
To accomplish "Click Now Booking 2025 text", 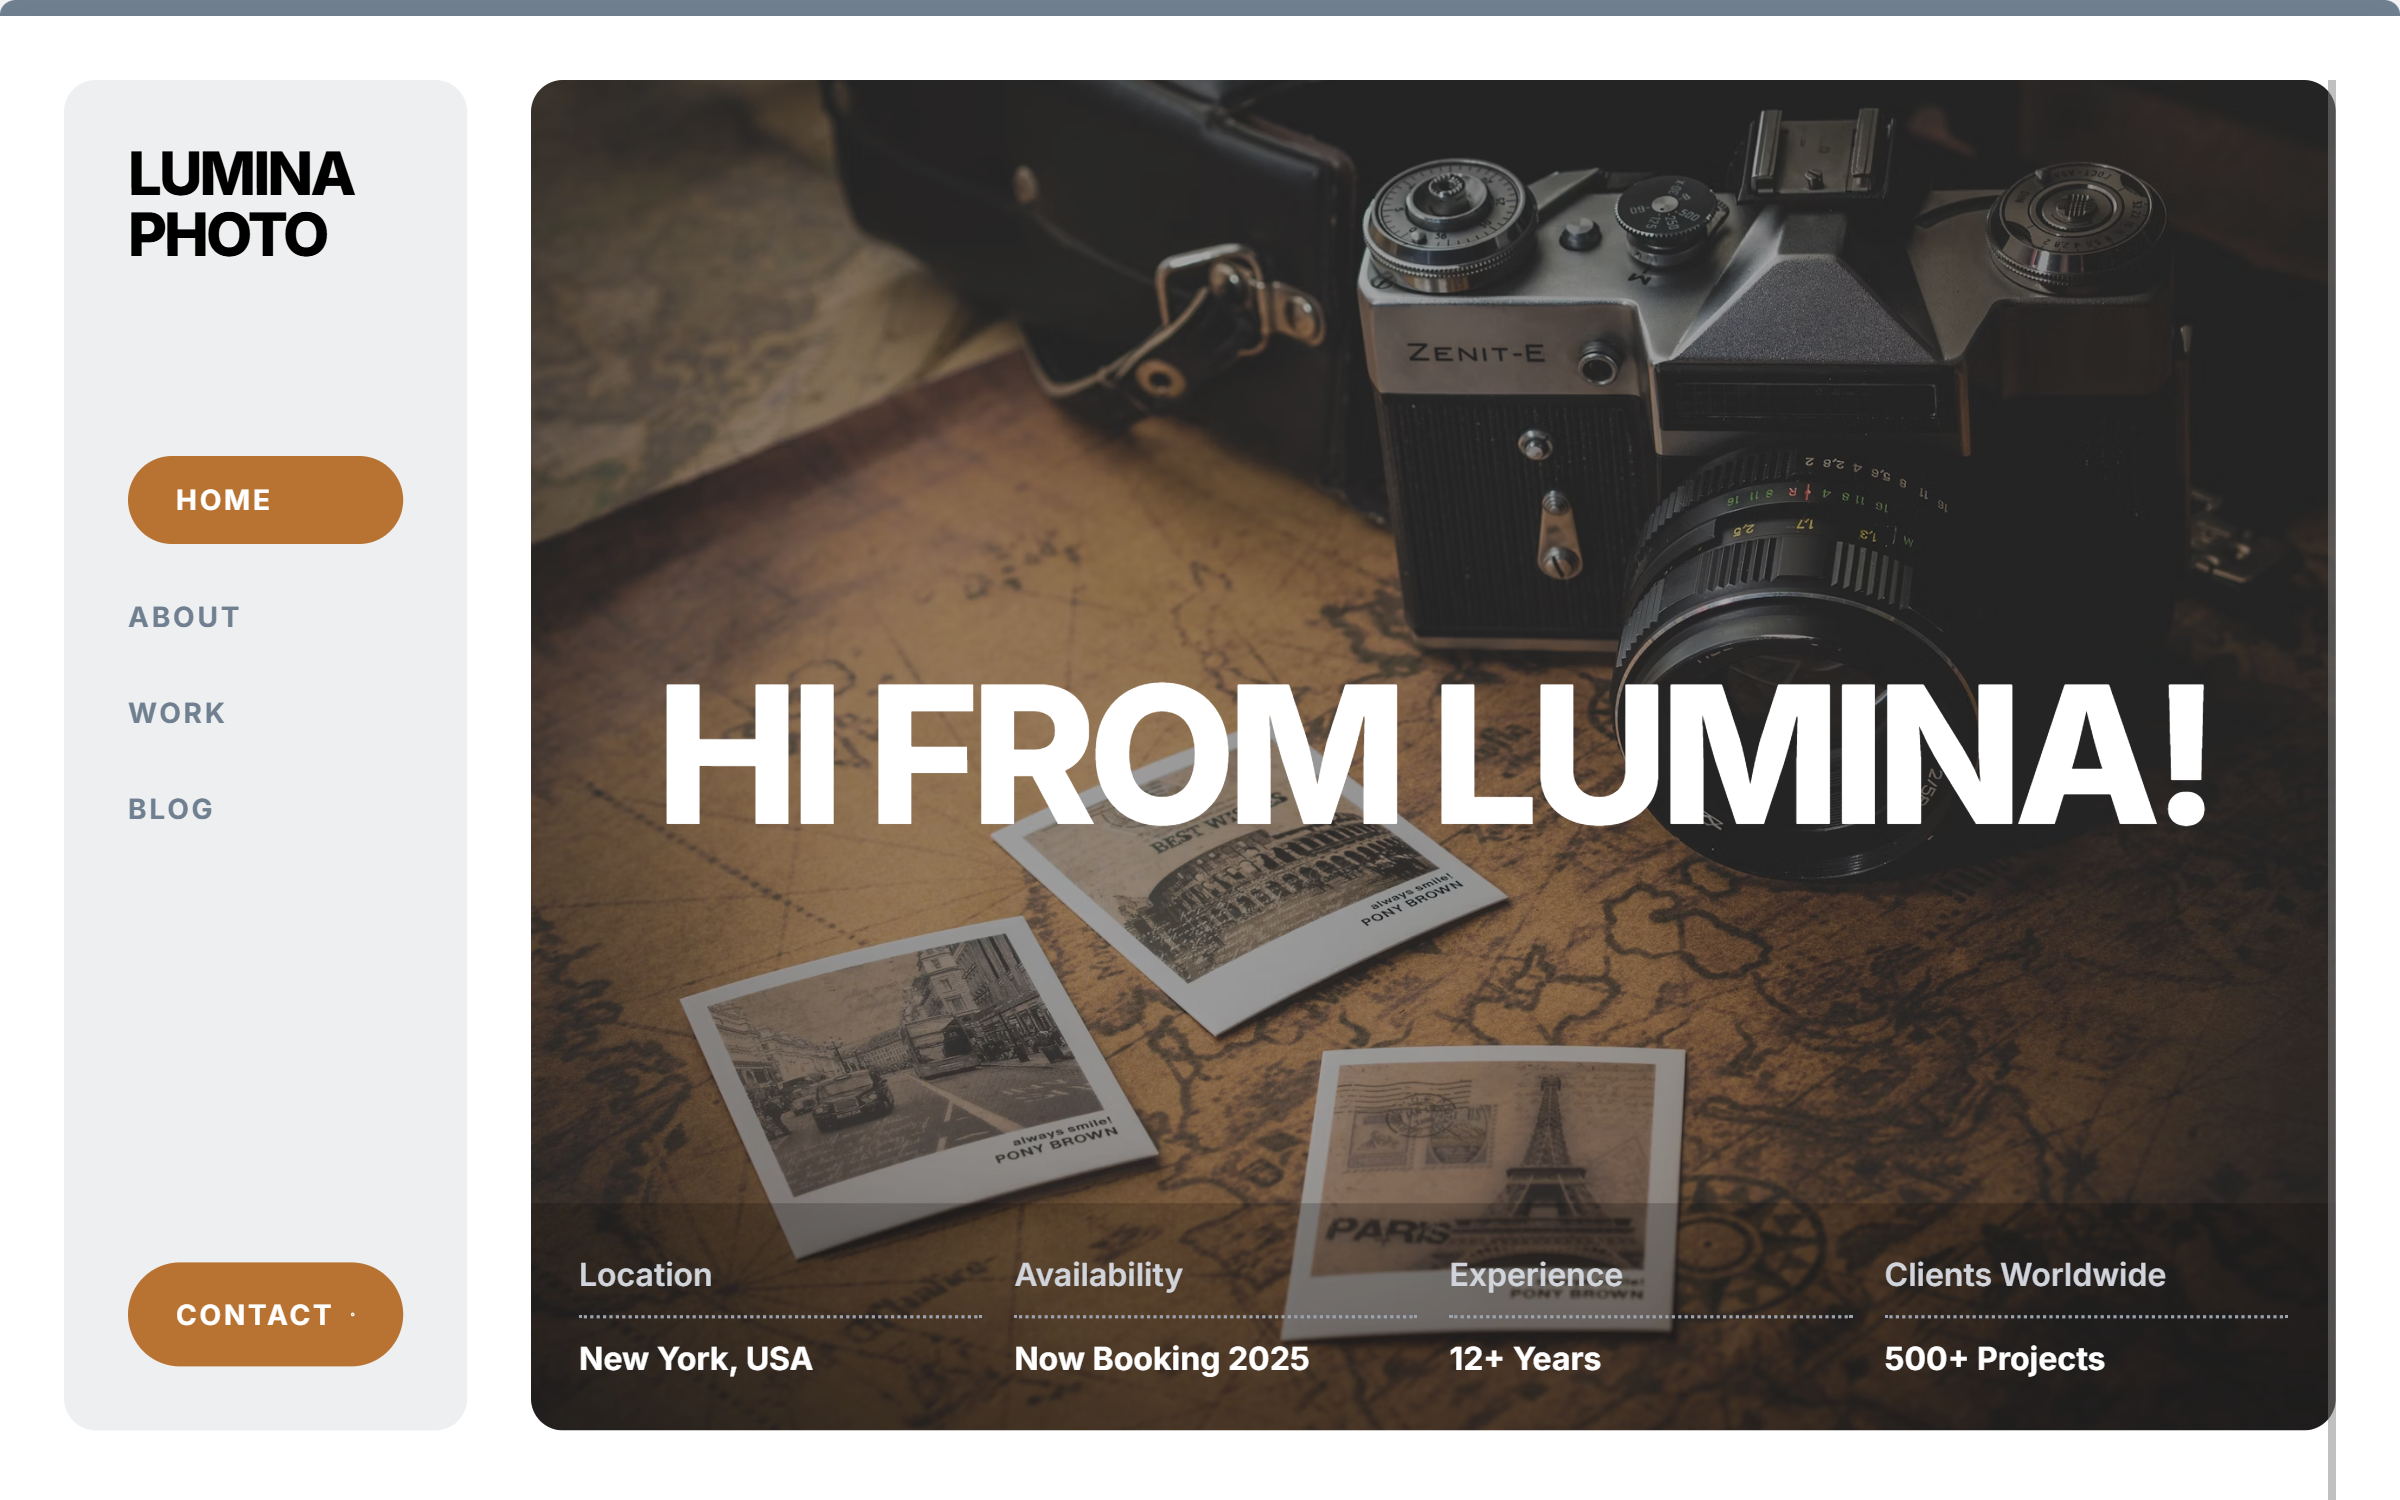I will (1161, 1359).
